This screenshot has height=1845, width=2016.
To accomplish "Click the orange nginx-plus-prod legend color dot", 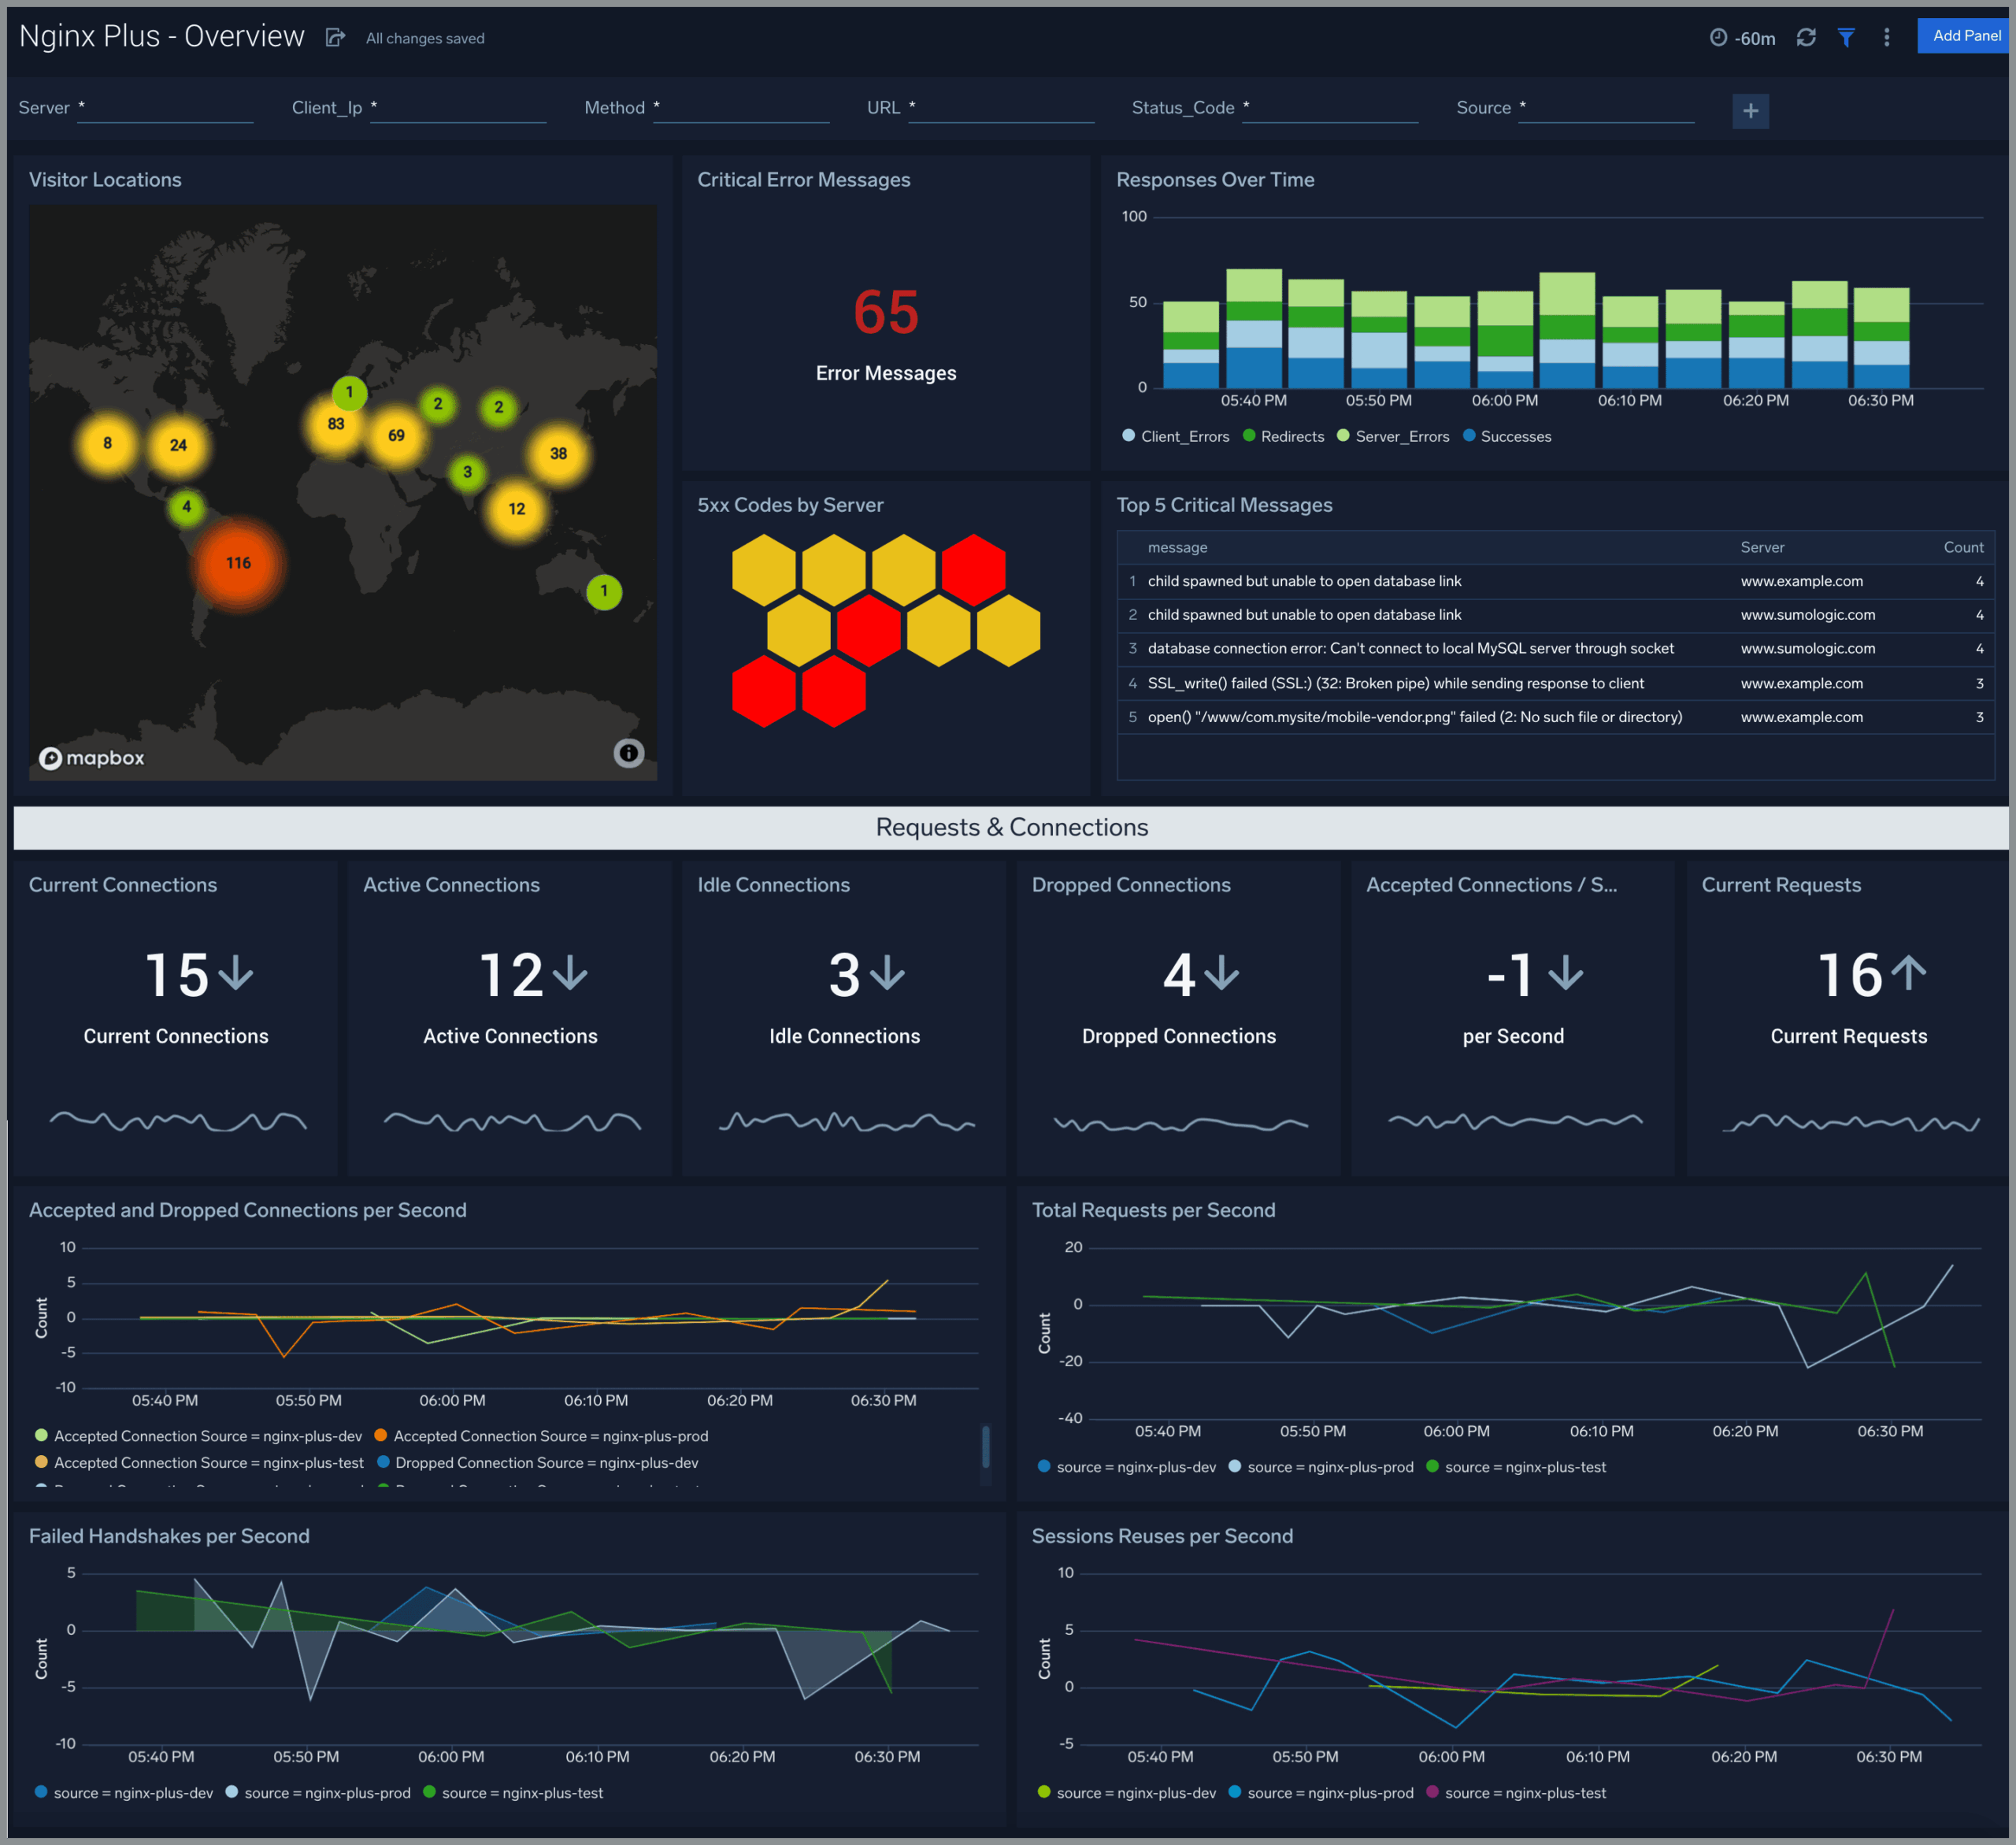I will (x=381, y=1436).
